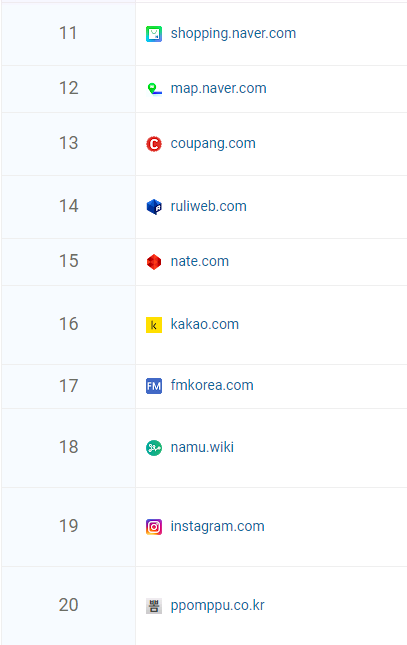This screenshot has height=645, width=407.
Task: Click the blue Ruliweb cube icon
Action: click(154, 206)
